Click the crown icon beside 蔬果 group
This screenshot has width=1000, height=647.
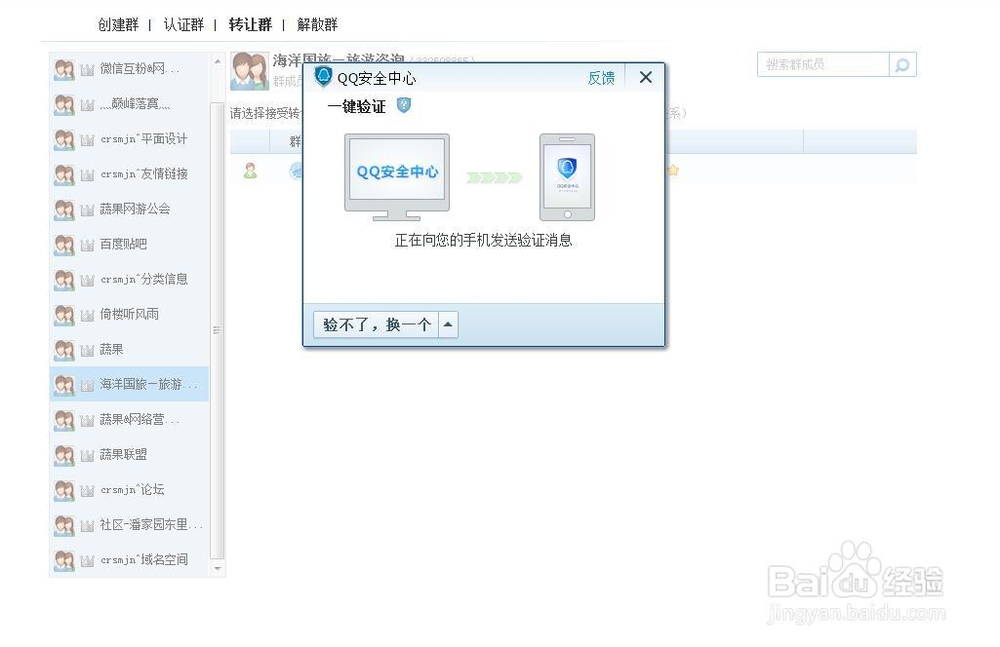(x=87, y=350)
